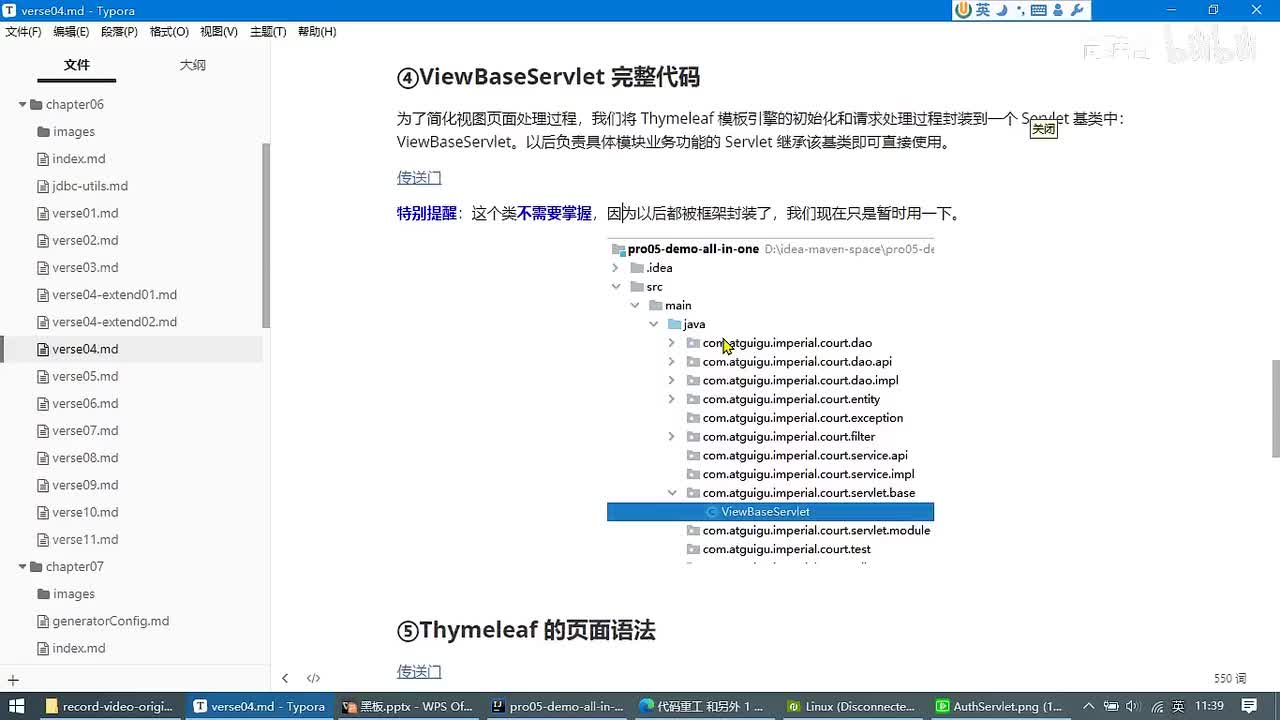Open the chapter07 images folder
1280x720 pixels.
pos(73,594)
